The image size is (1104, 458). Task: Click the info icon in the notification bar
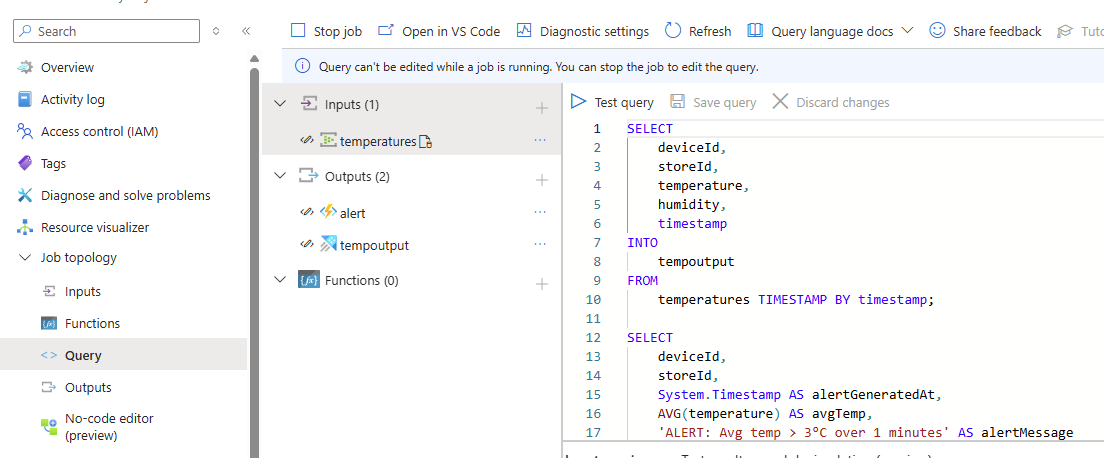(x=302, y=67)
